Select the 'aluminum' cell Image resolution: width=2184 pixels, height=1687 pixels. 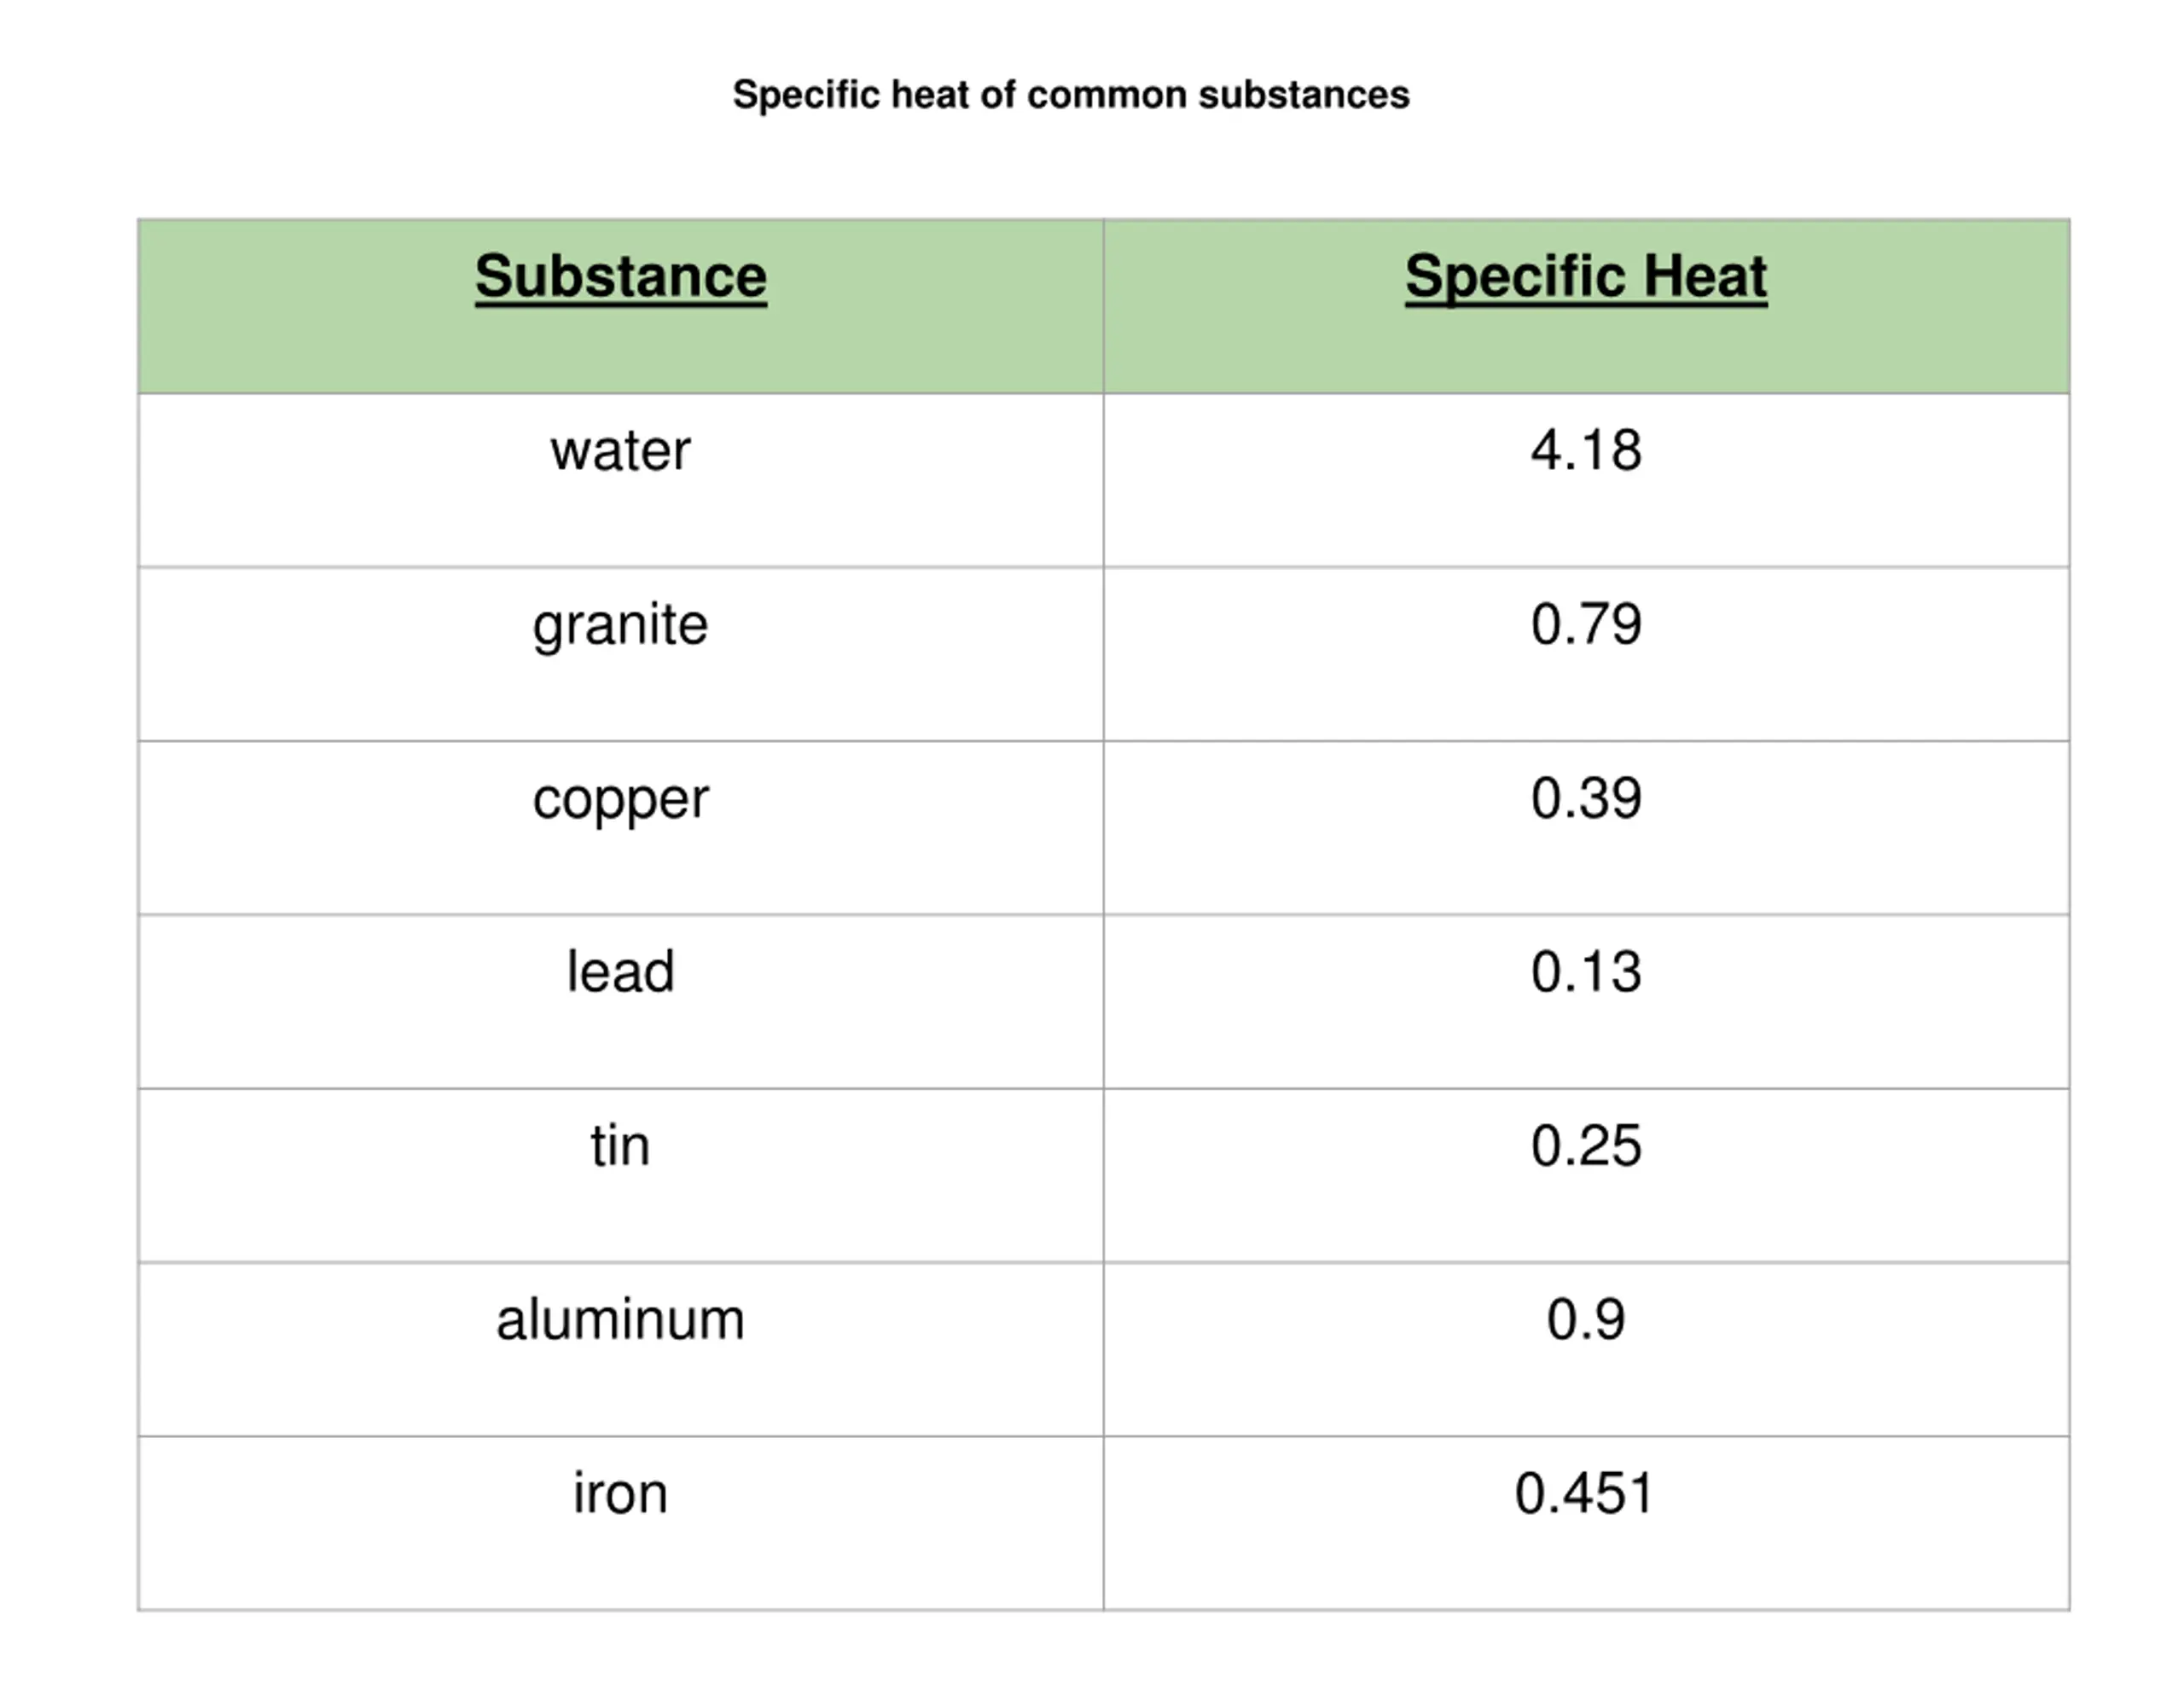[x=621, y=1350]
